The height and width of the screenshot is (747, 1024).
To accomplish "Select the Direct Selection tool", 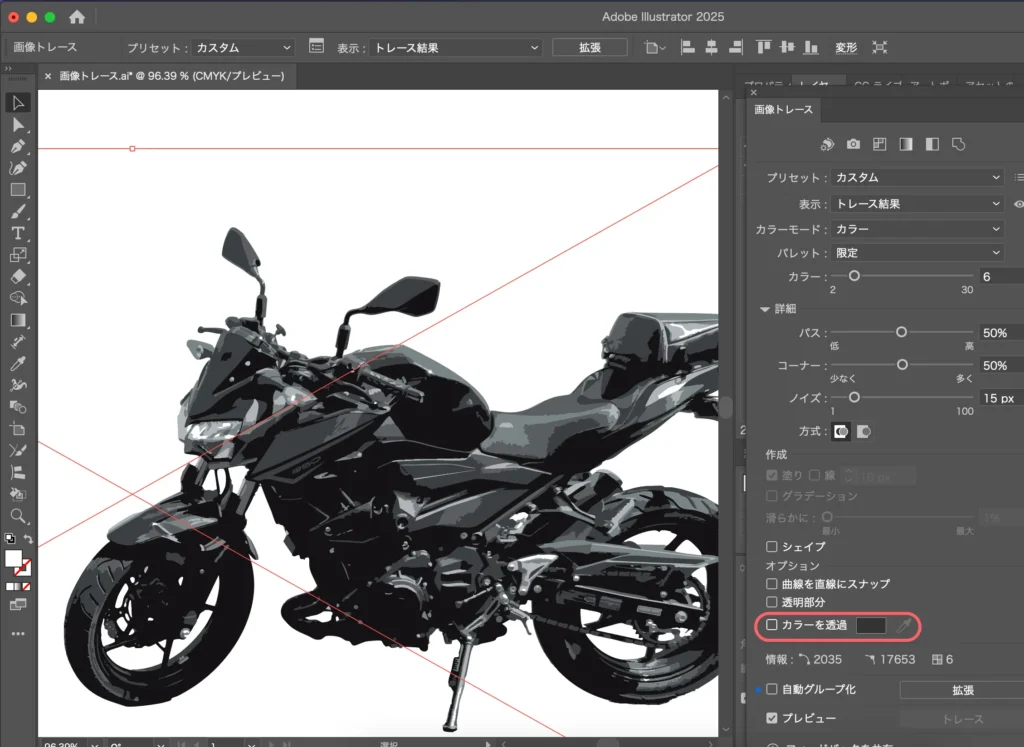I will (18, 124).
